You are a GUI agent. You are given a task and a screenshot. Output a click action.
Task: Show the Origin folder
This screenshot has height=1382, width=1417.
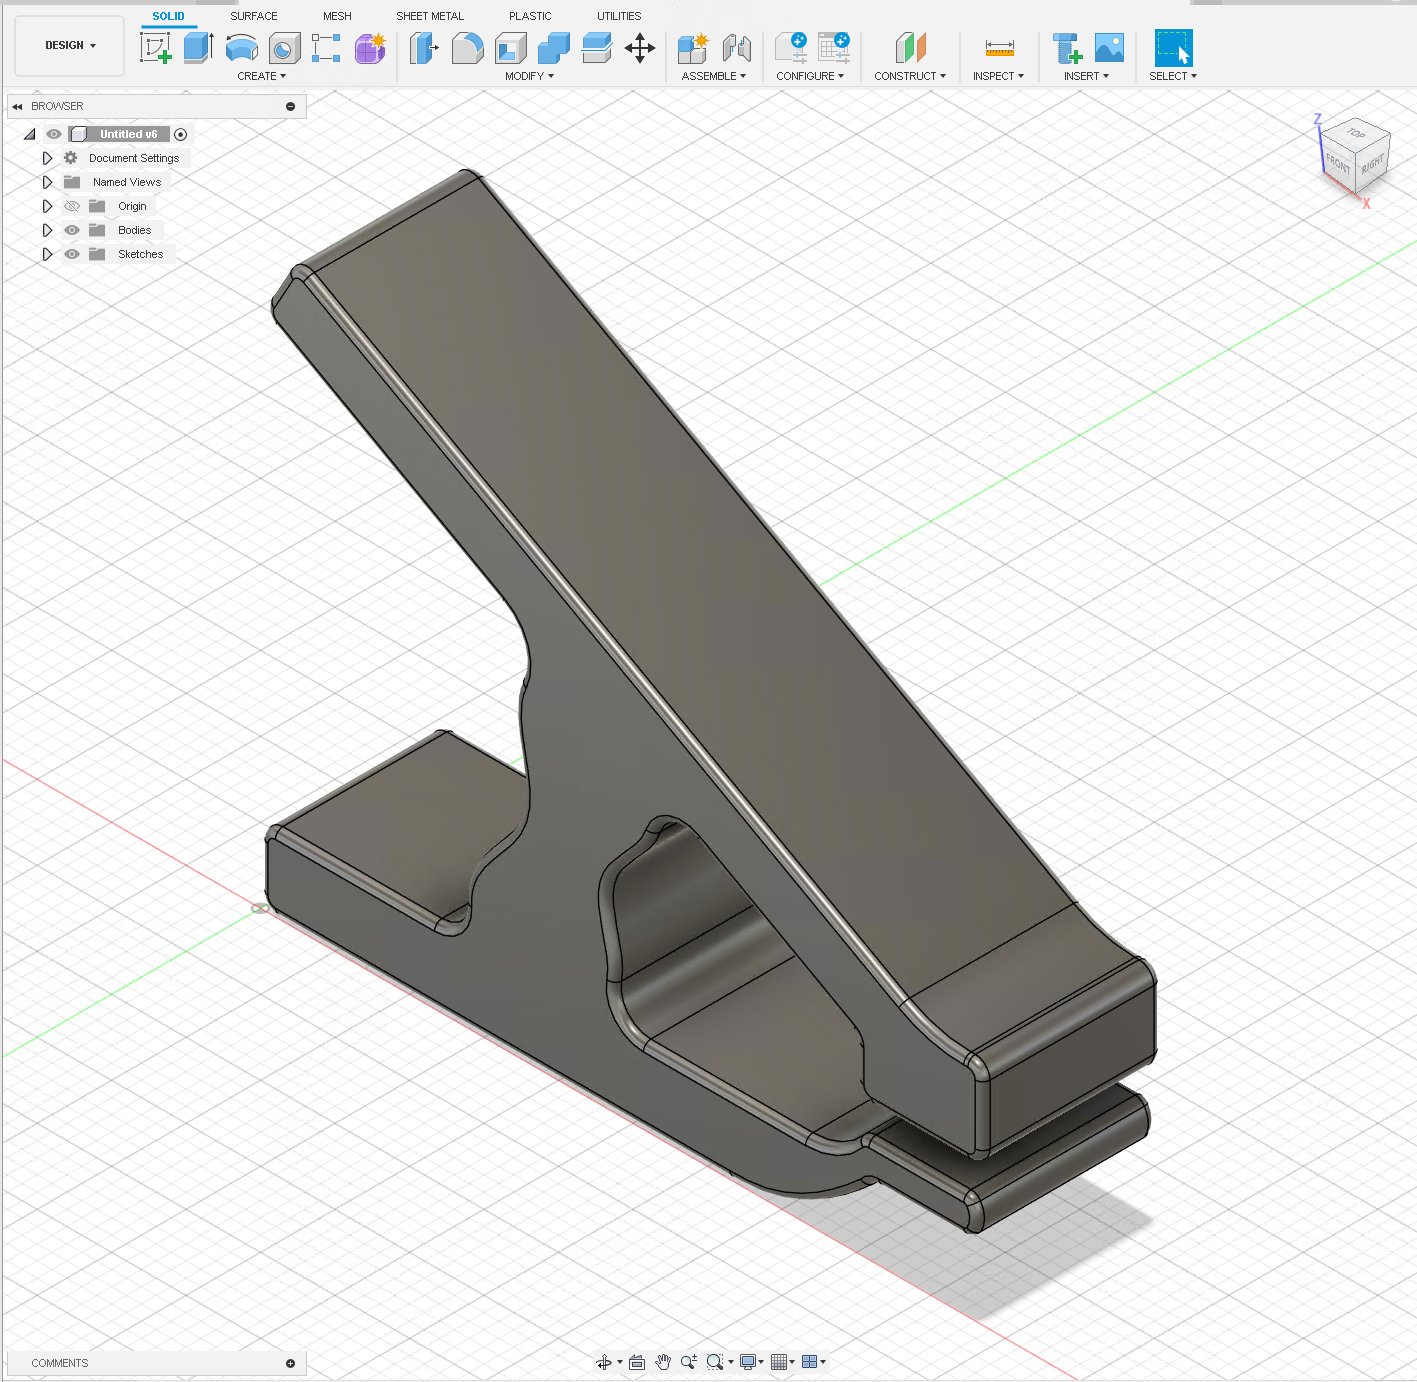(x=71, y=205)
